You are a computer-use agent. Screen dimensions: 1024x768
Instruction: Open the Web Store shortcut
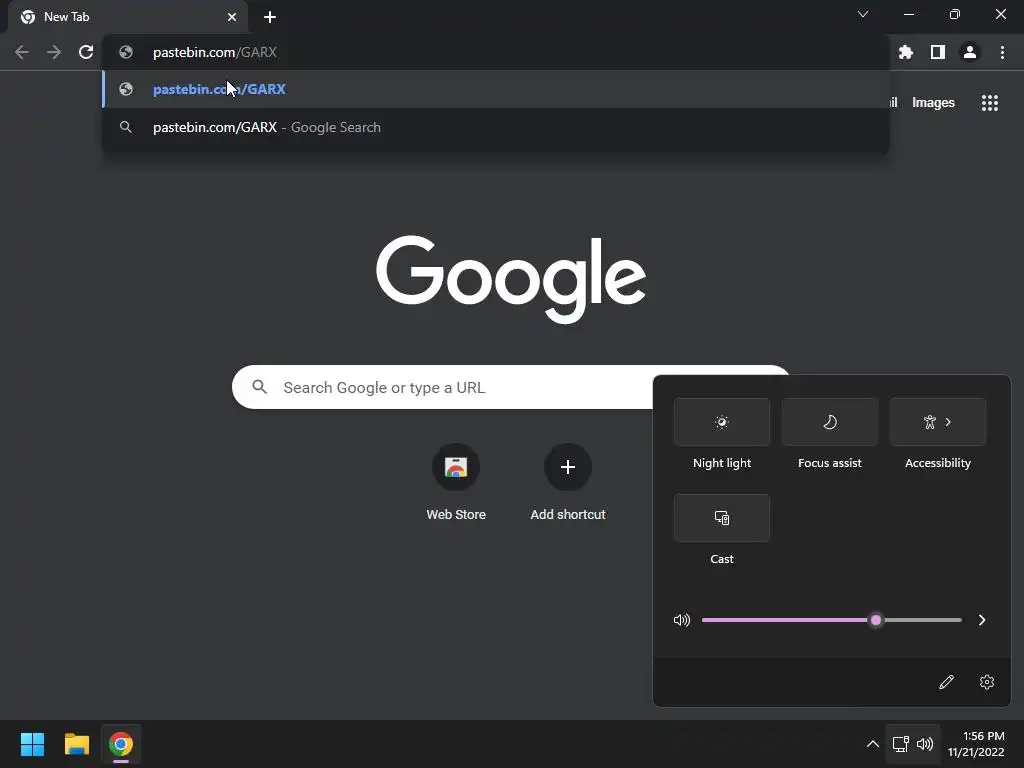pos(456,483)
